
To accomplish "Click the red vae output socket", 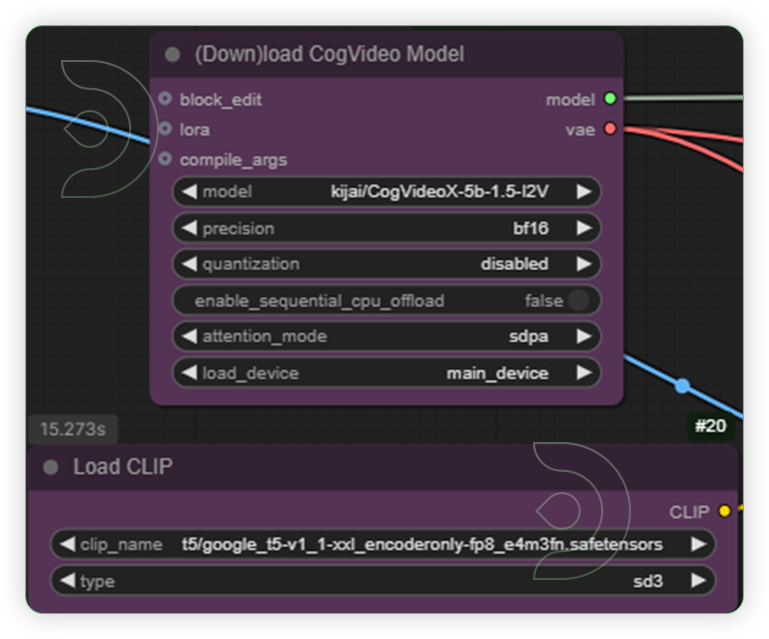I will click(x=610, y=129).
